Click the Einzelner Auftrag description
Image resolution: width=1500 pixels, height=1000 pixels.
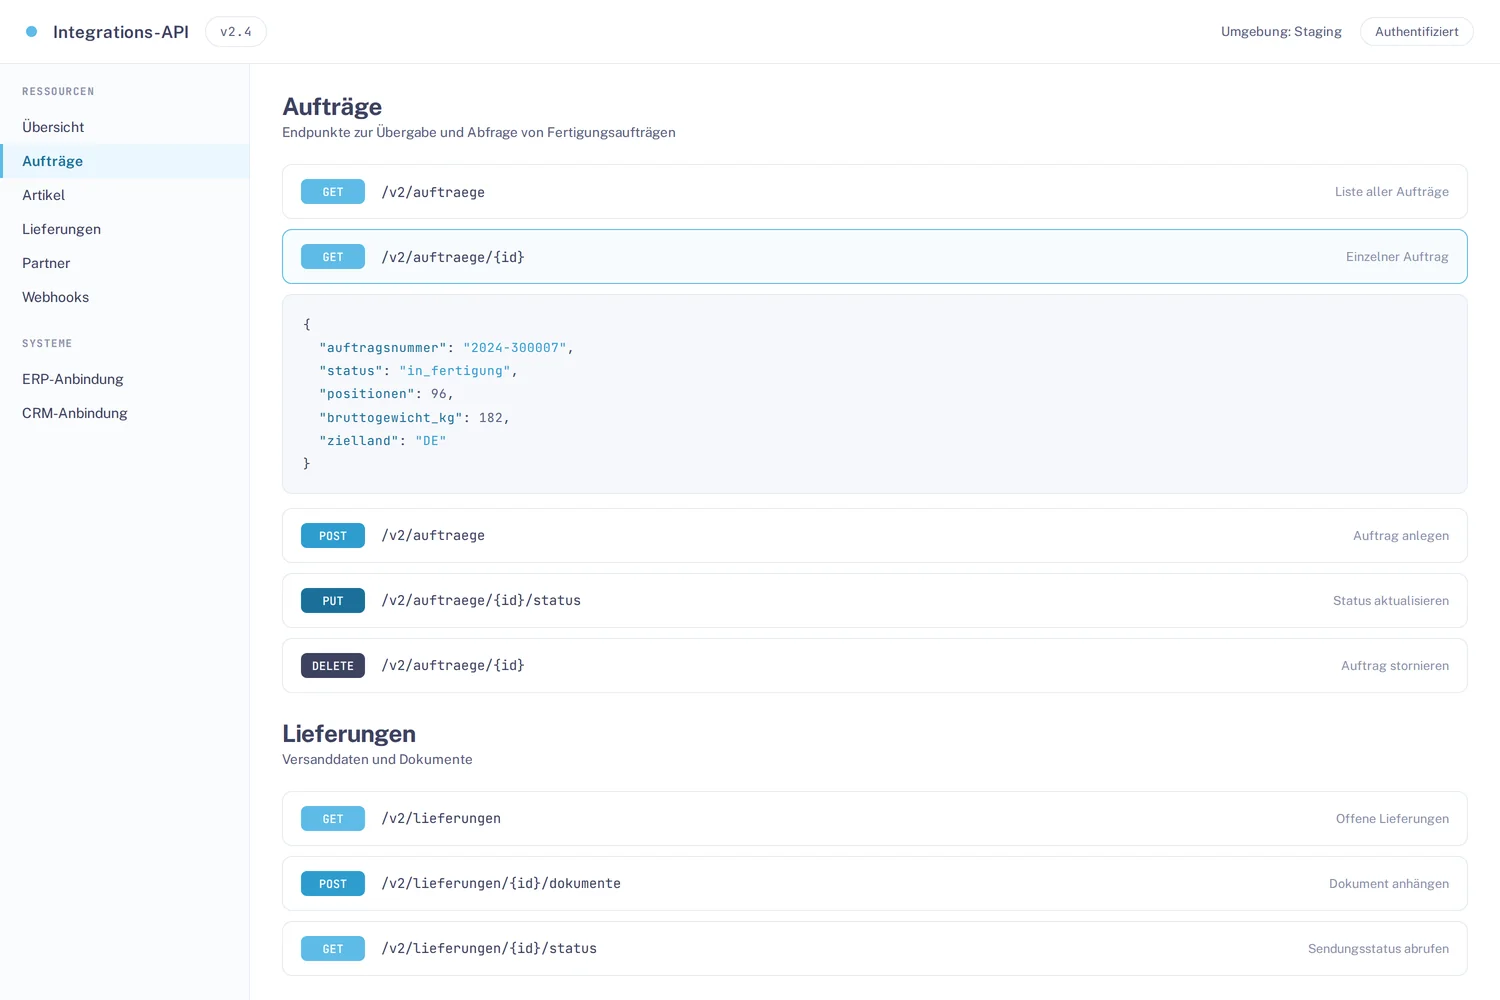click(1397, 257)
